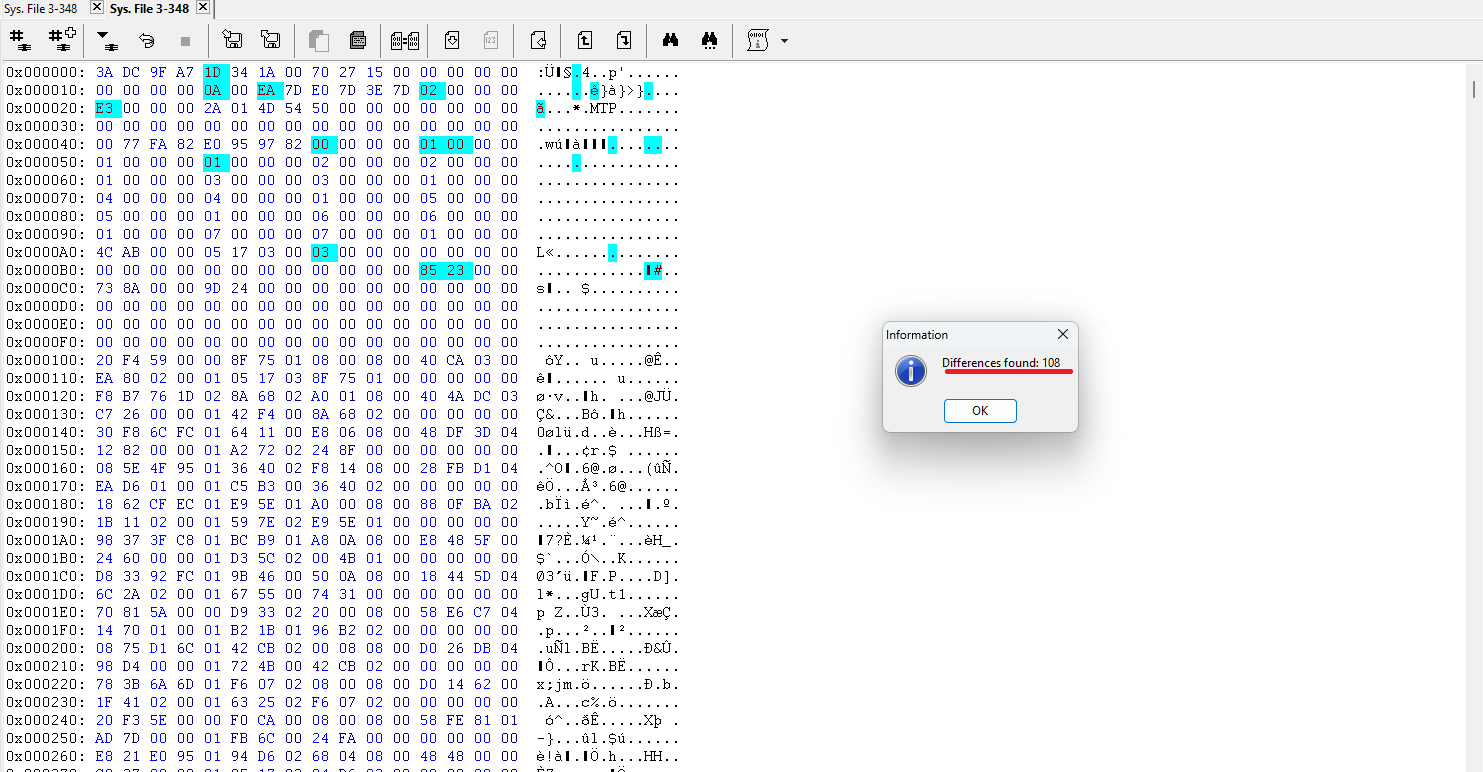
Task: Close the active bold Sys. File 3-348 tab
Action: 202,8
